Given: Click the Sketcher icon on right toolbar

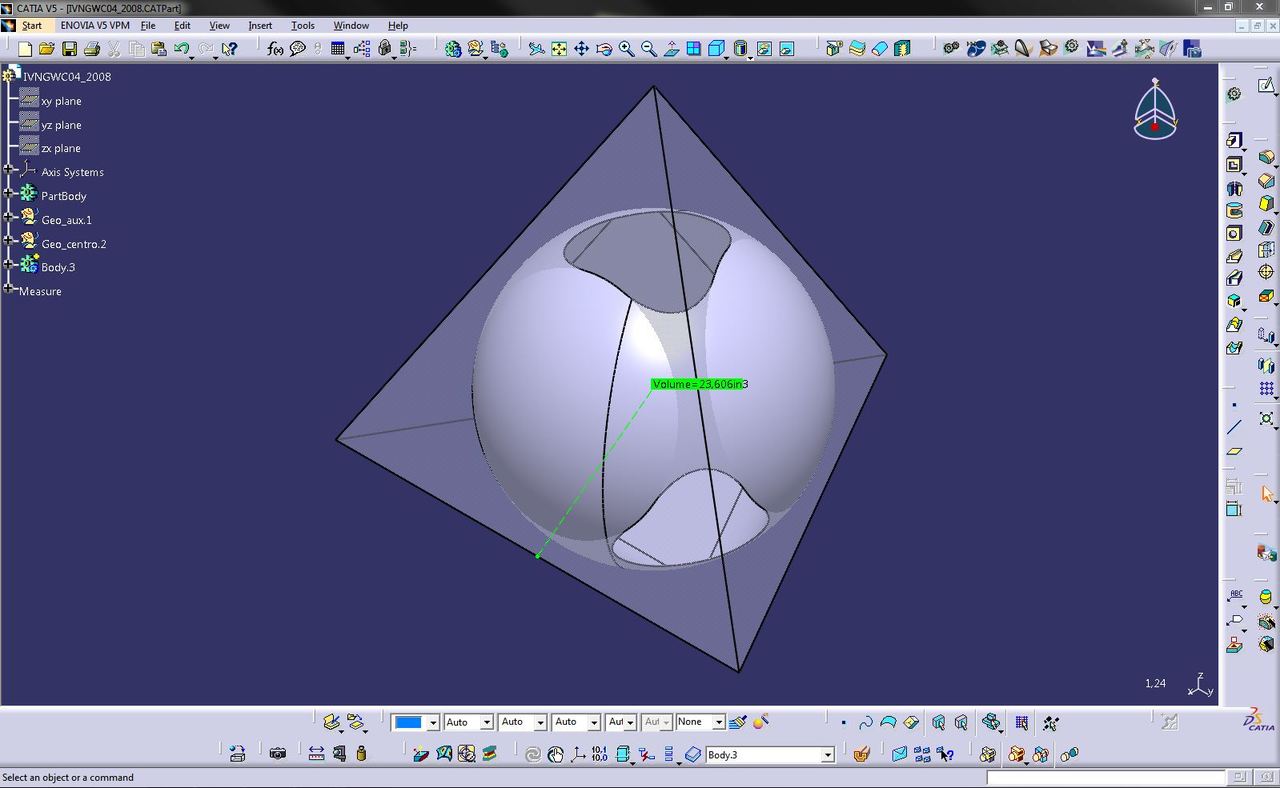Looking at the screenshot, I should click(x=1266, y=87).
